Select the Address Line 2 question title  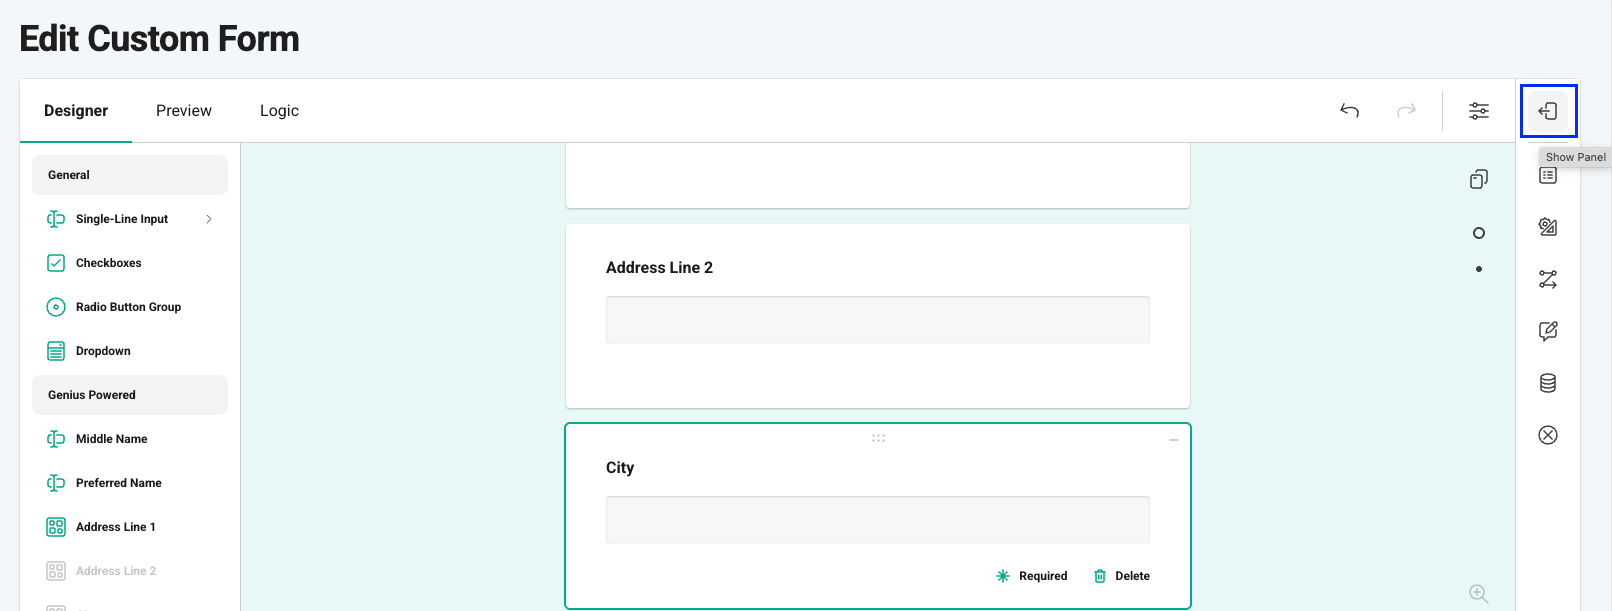(659, 268)
